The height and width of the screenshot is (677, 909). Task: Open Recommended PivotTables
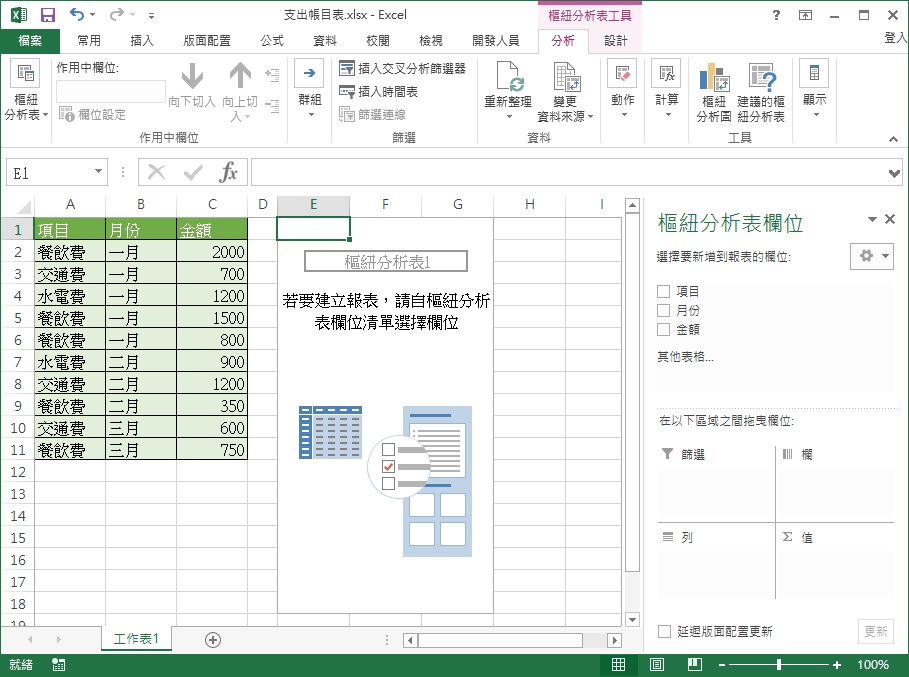(x=762, y=85)
